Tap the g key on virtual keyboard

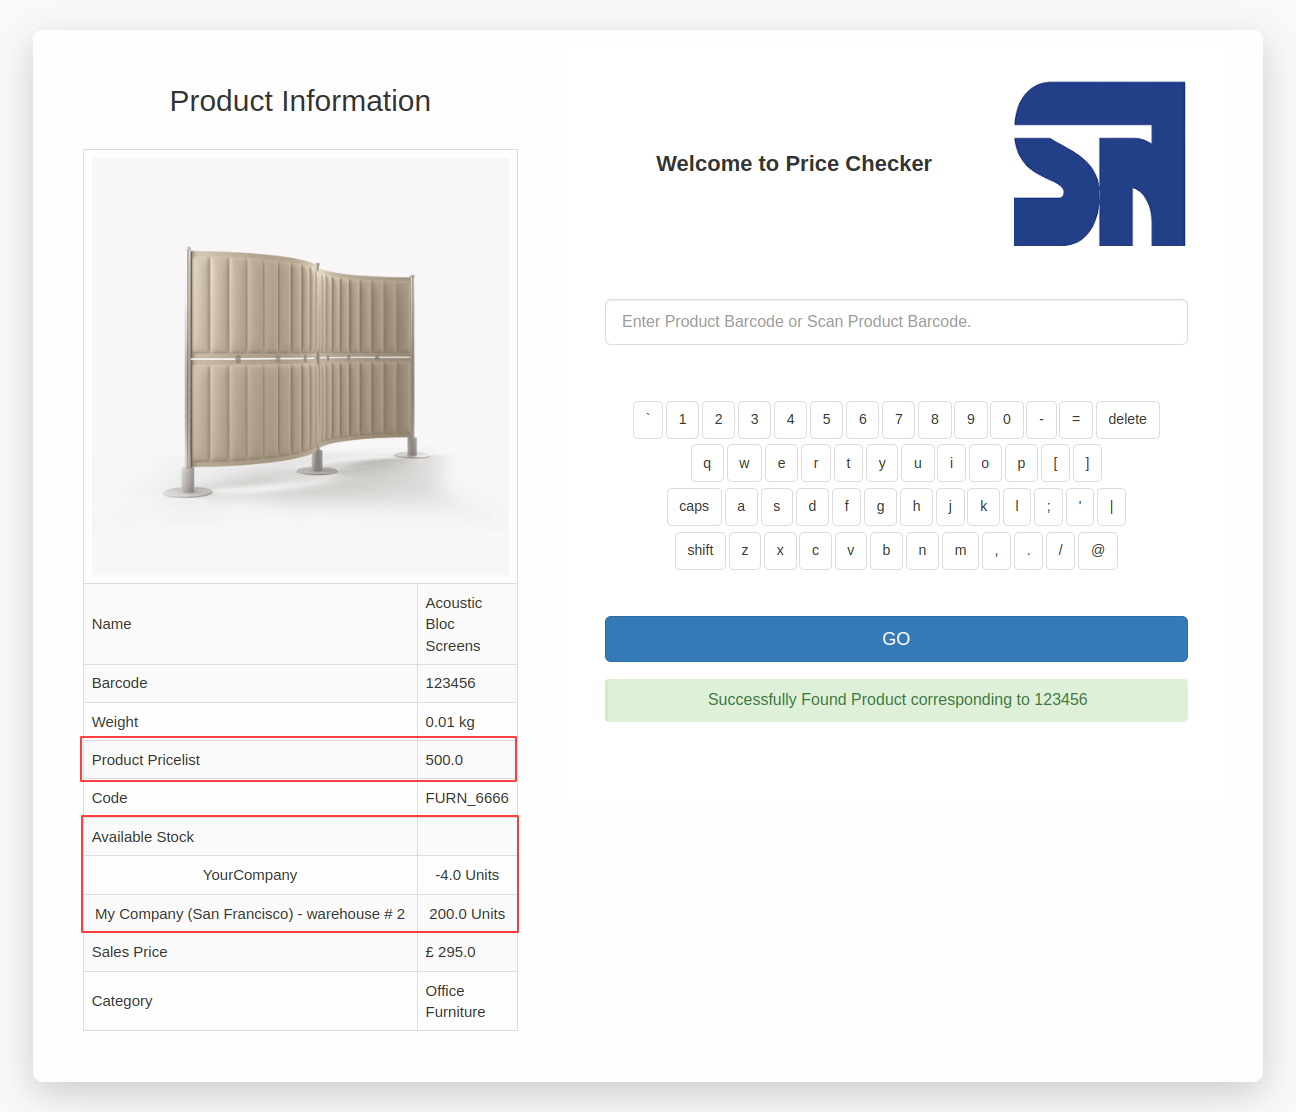(x=880, y=507)
